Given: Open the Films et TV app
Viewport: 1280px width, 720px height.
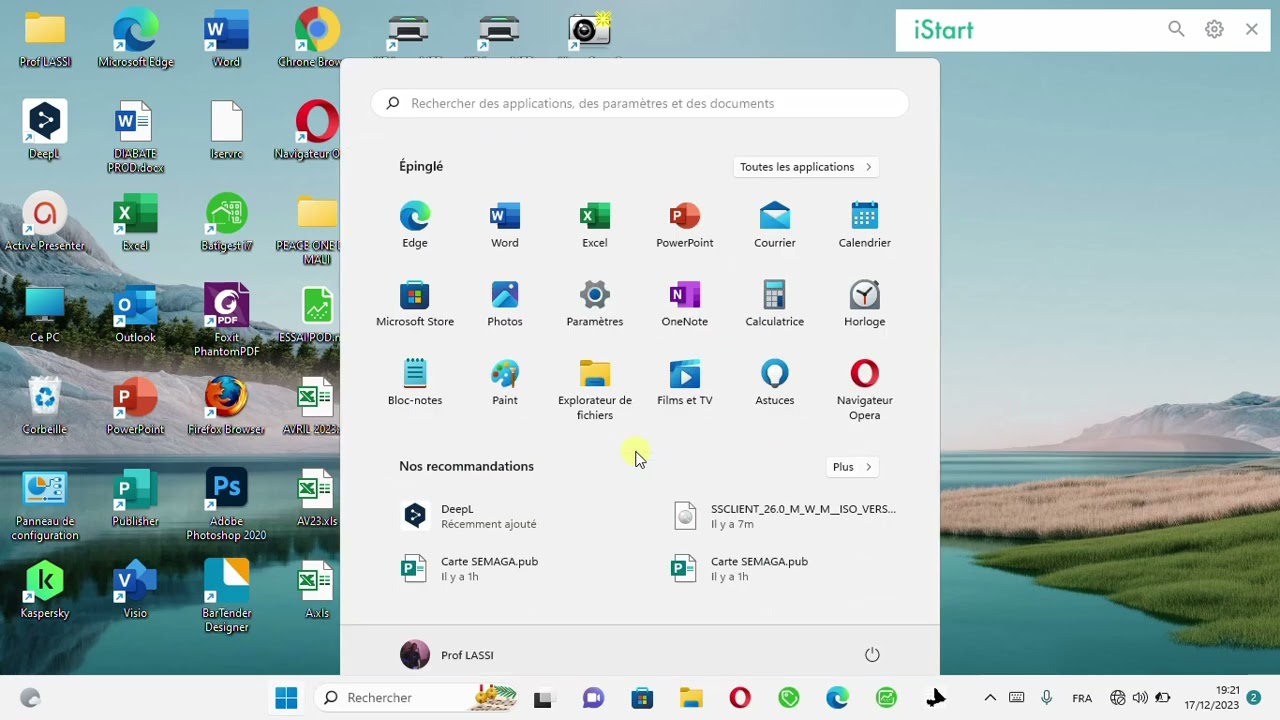Looking at the screenshot, I should [684, 383].
